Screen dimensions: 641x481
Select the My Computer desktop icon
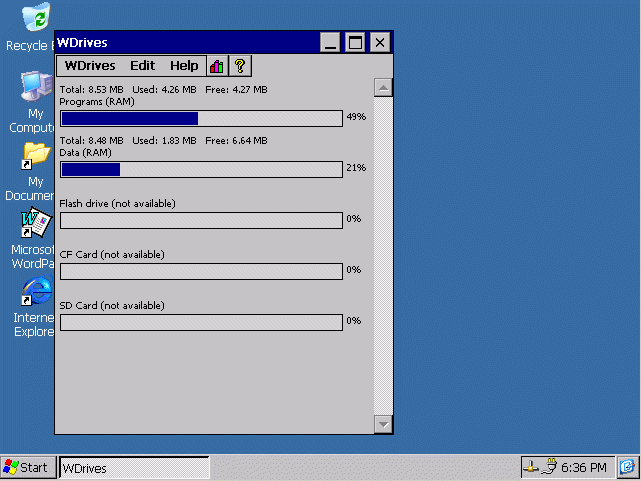36,88
